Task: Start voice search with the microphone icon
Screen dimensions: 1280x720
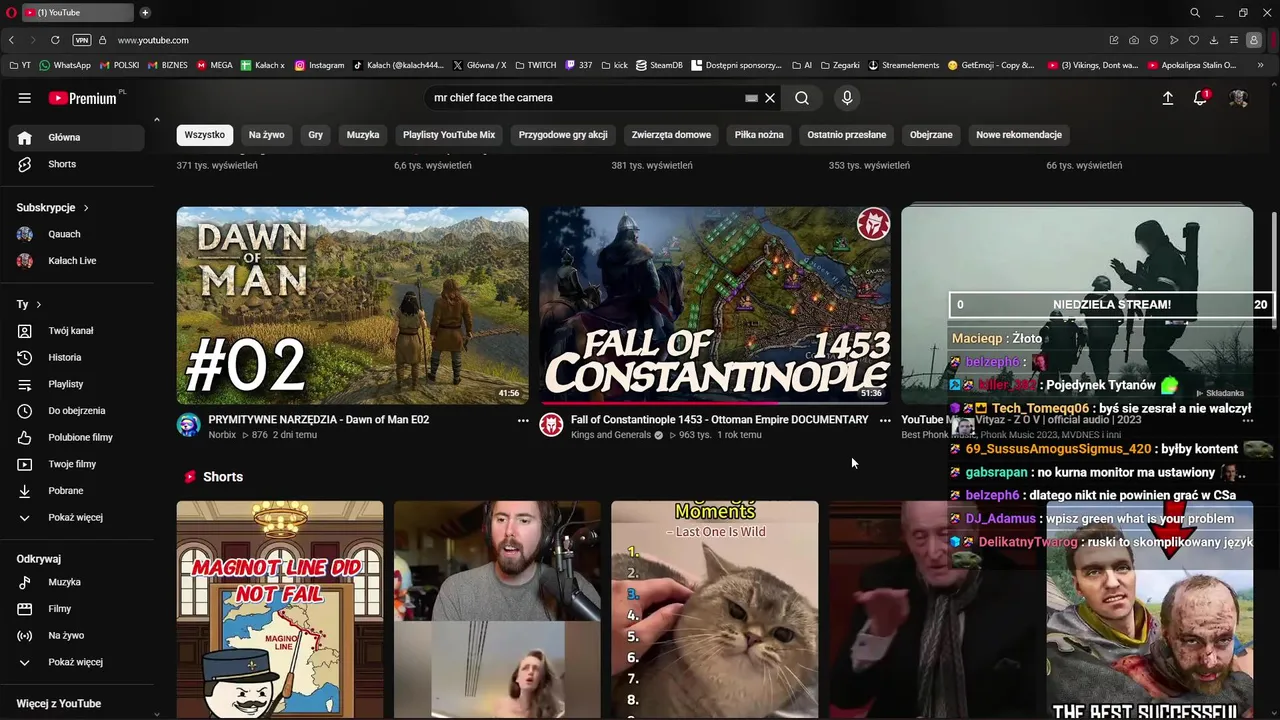Action: click(x=847, y=98)
